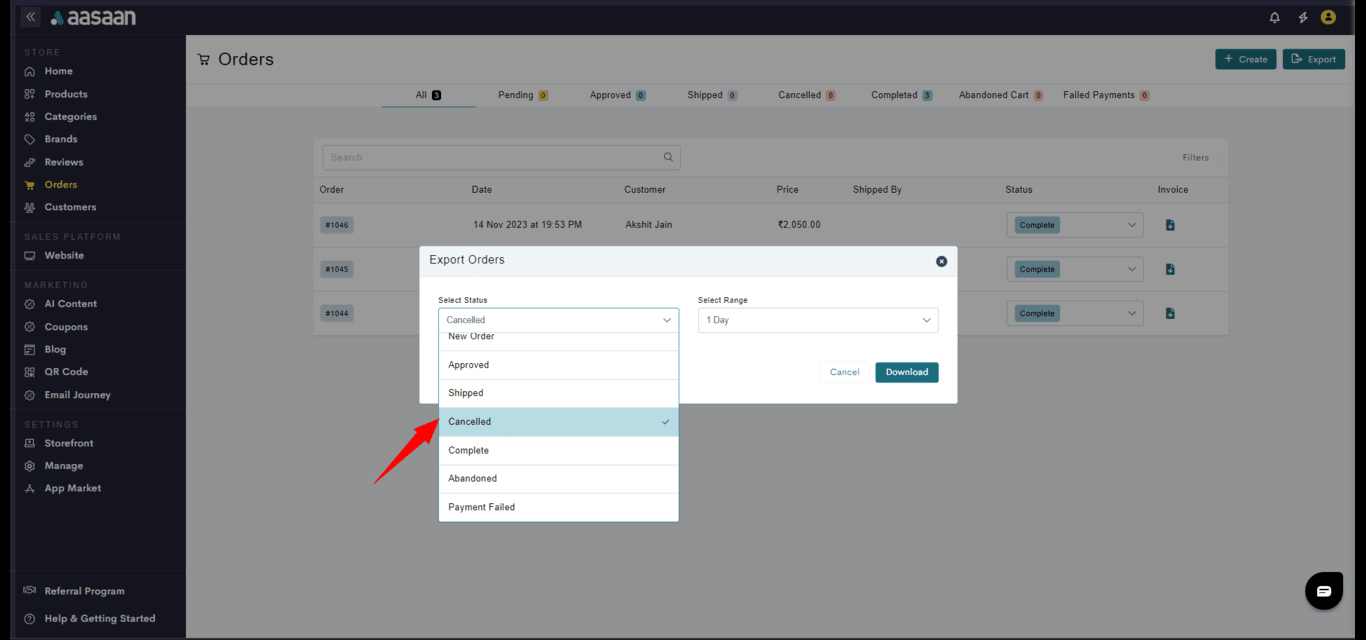This screenshot has width=1366, height=640.
Task: Open the chat support bubble
Action: click(1323, 591)
